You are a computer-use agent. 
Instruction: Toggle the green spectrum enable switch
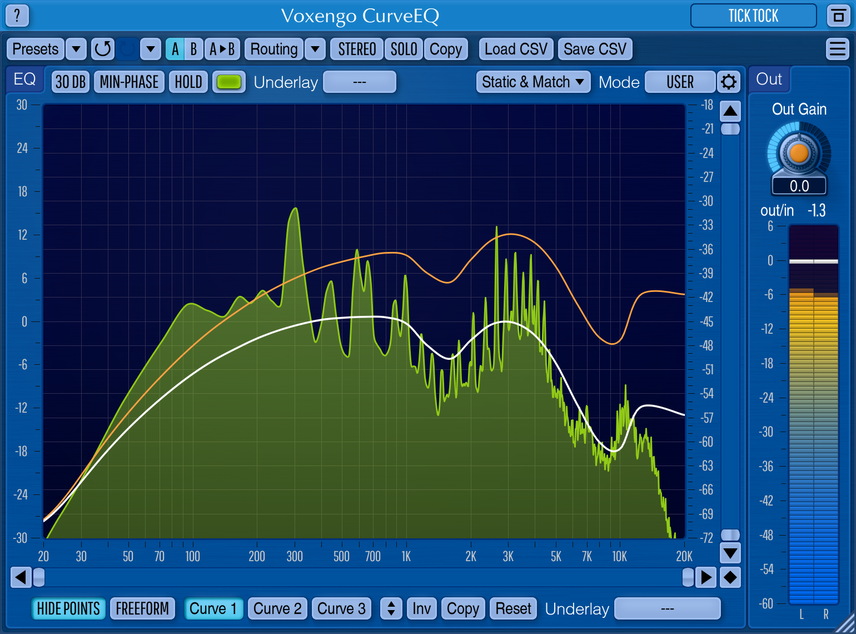coord(229,82)
